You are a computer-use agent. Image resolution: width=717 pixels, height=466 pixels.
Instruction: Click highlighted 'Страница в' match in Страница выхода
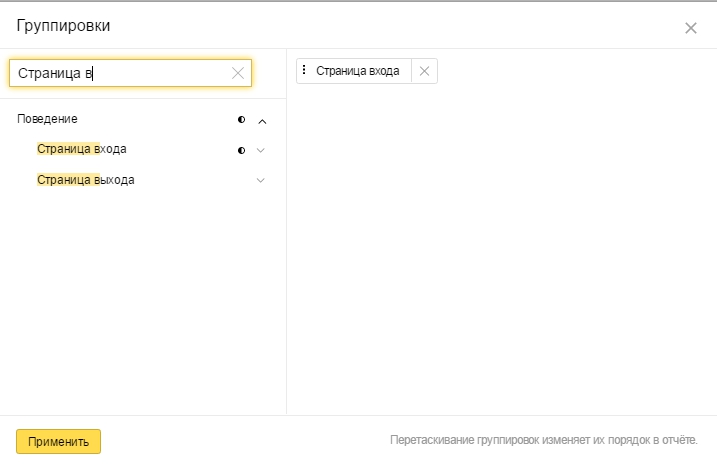(x=68, y=180)
